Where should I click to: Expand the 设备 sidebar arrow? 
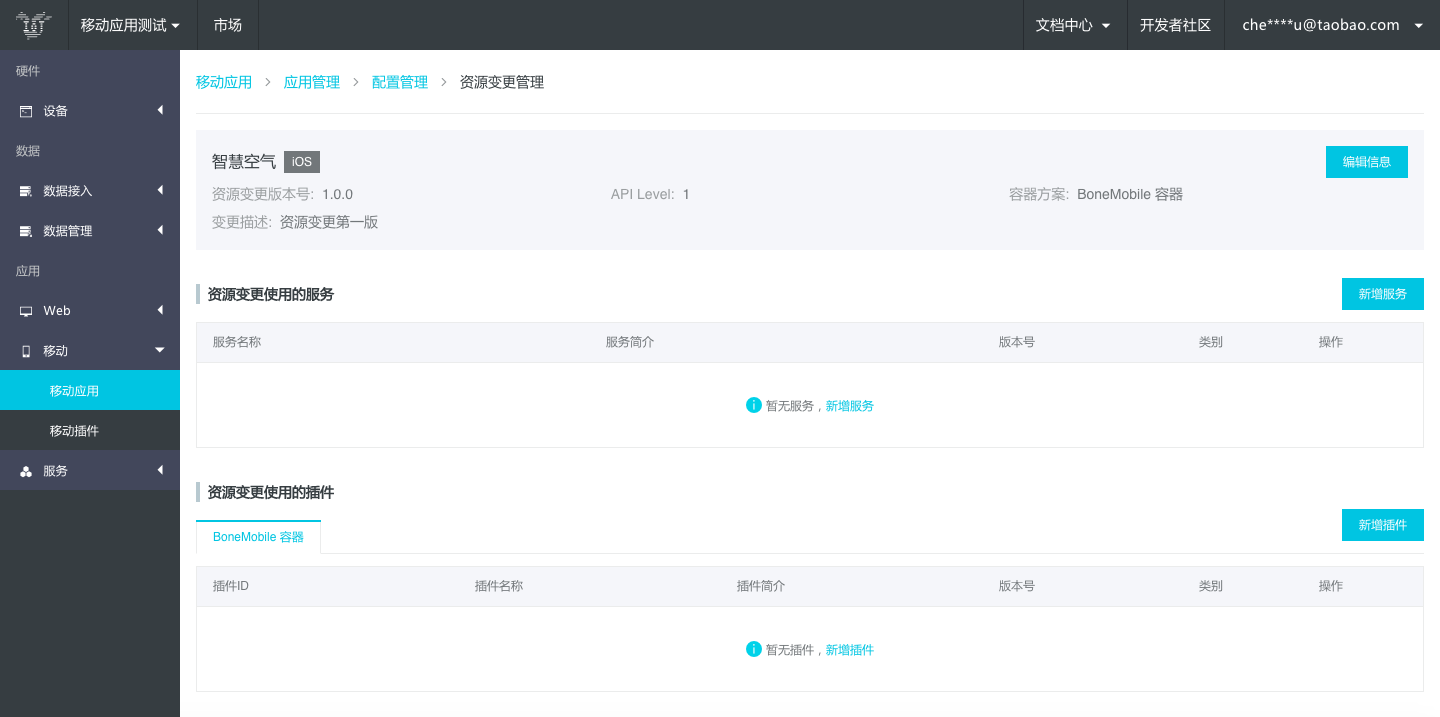160,110
